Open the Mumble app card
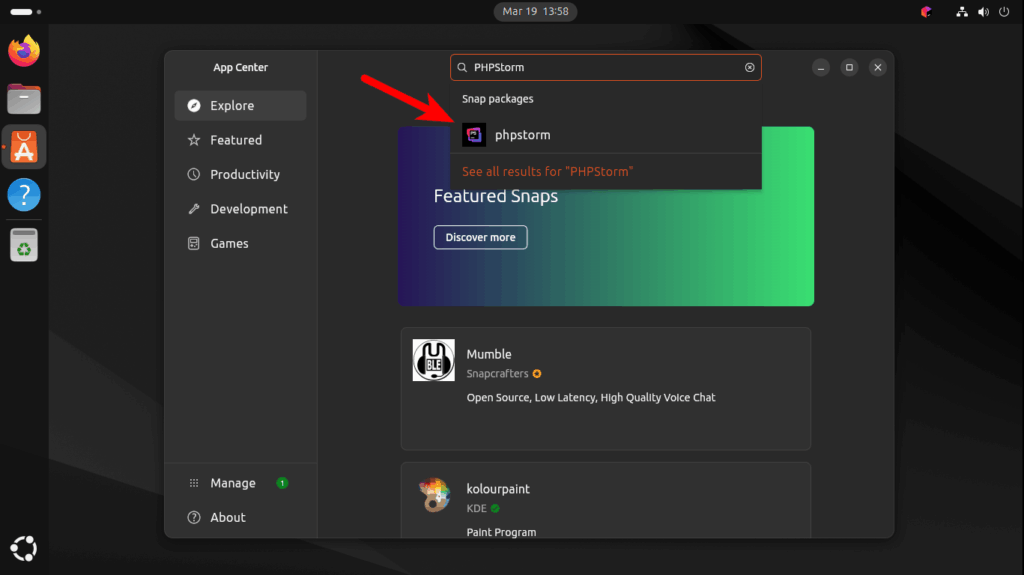Screen dimensions: 1024x575 (605, 389)
